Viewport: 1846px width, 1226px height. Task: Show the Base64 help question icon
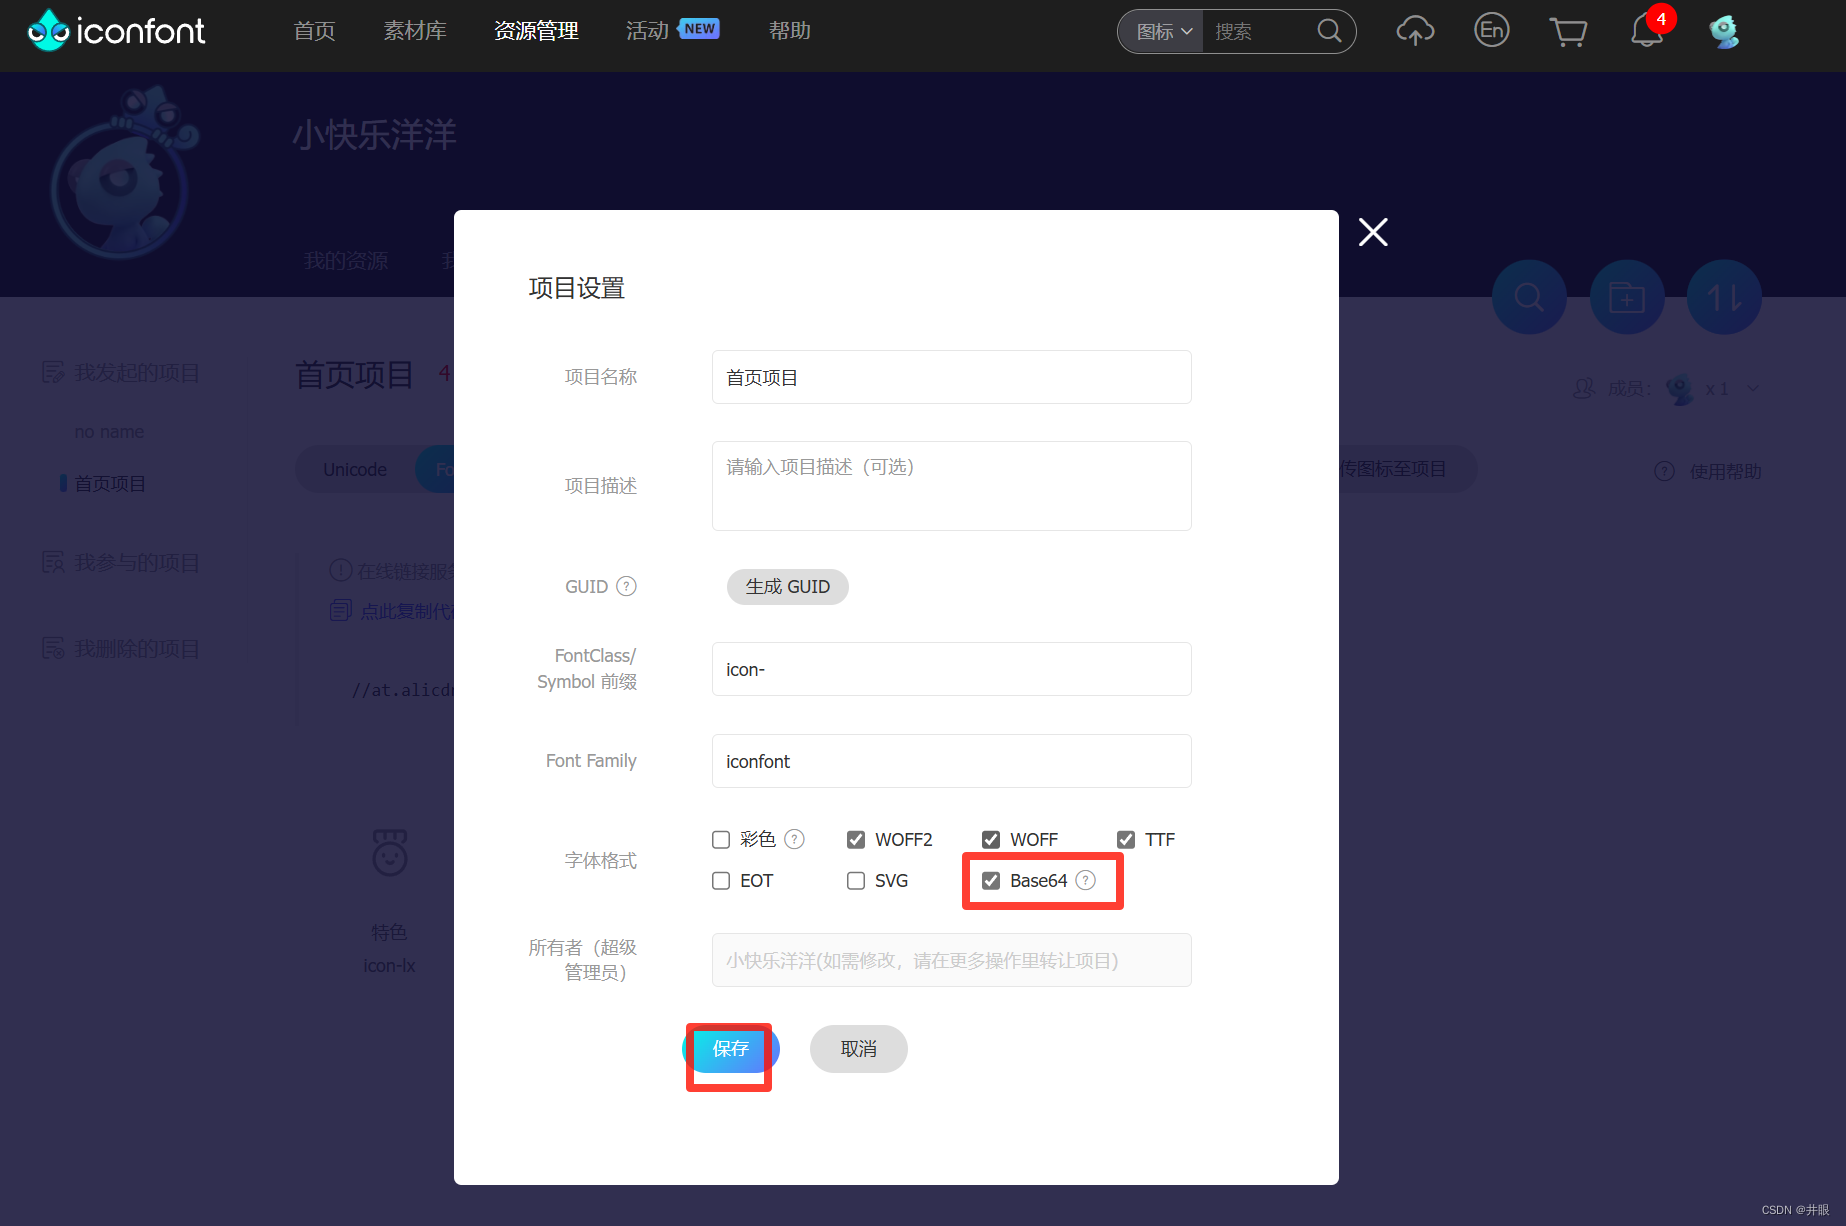pos(1085,880)
